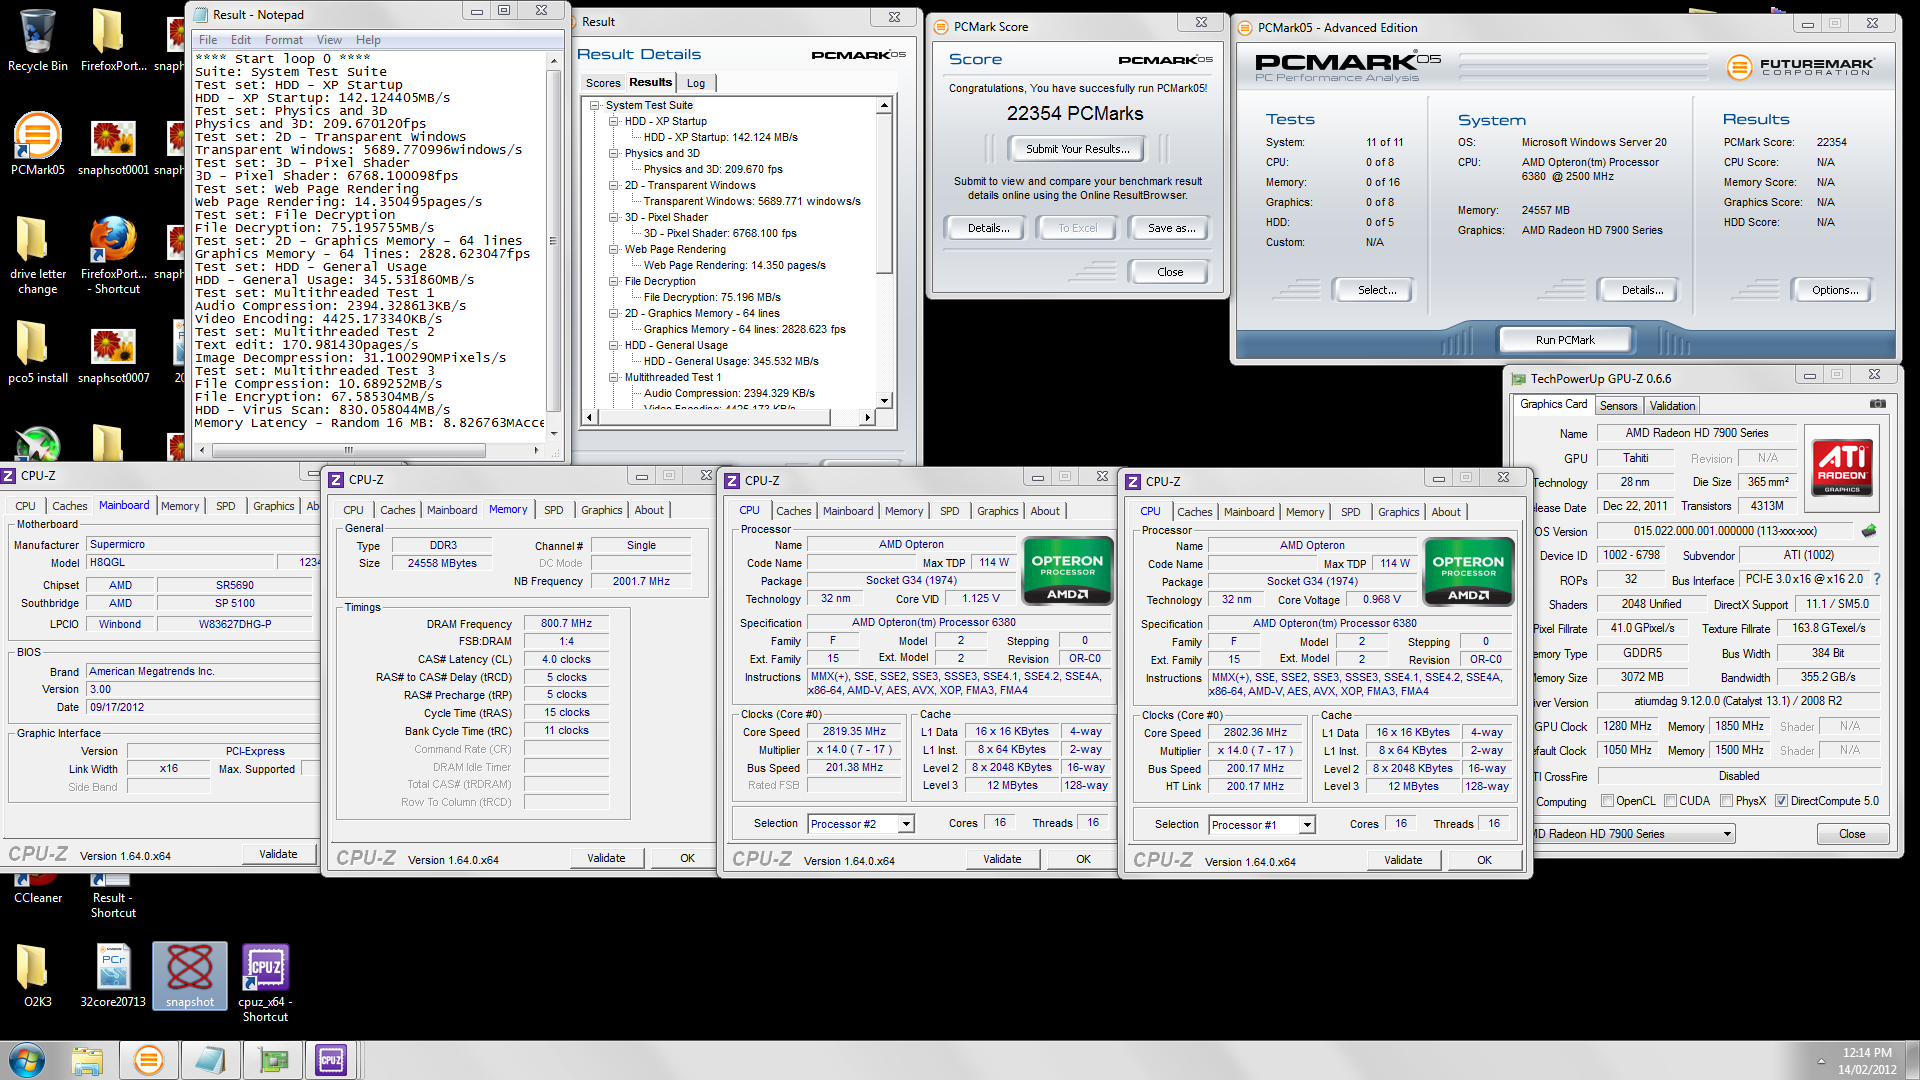This screenshot has width=1920, height=1080.
Task: Switch to Scores tab in Result window
Action: [603, 83]
